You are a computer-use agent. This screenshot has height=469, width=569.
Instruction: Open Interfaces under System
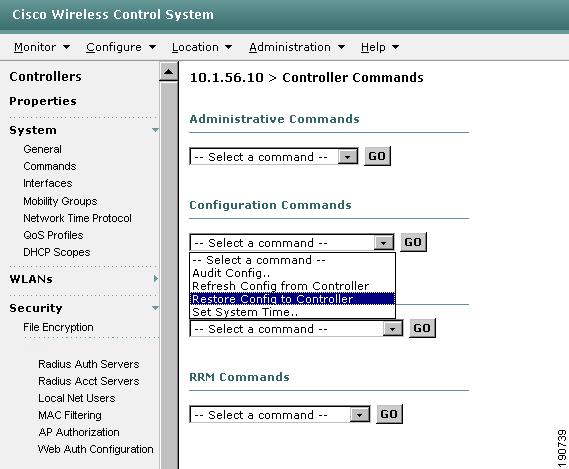click(x=48, y=183)
